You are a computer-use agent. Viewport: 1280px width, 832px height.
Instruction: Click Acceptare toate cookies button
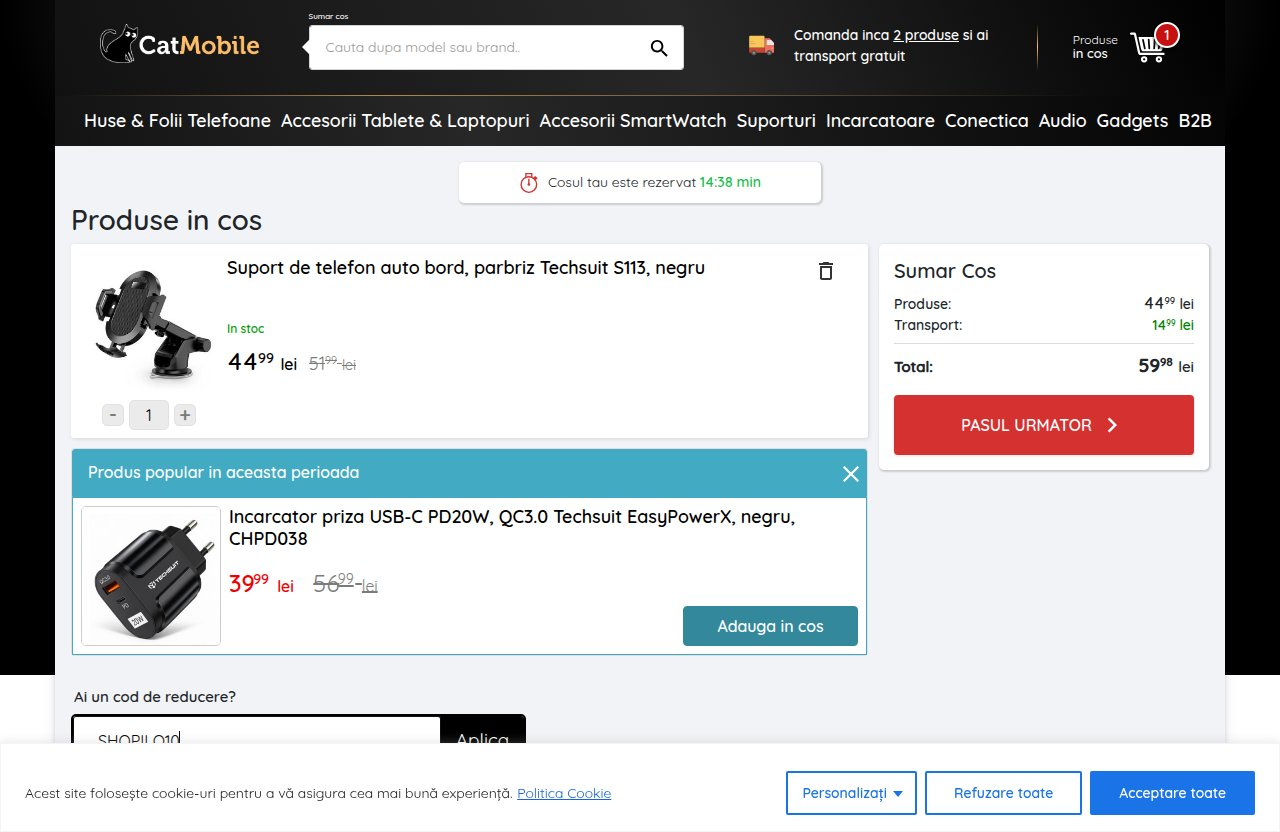click(x=1172, y=793)
